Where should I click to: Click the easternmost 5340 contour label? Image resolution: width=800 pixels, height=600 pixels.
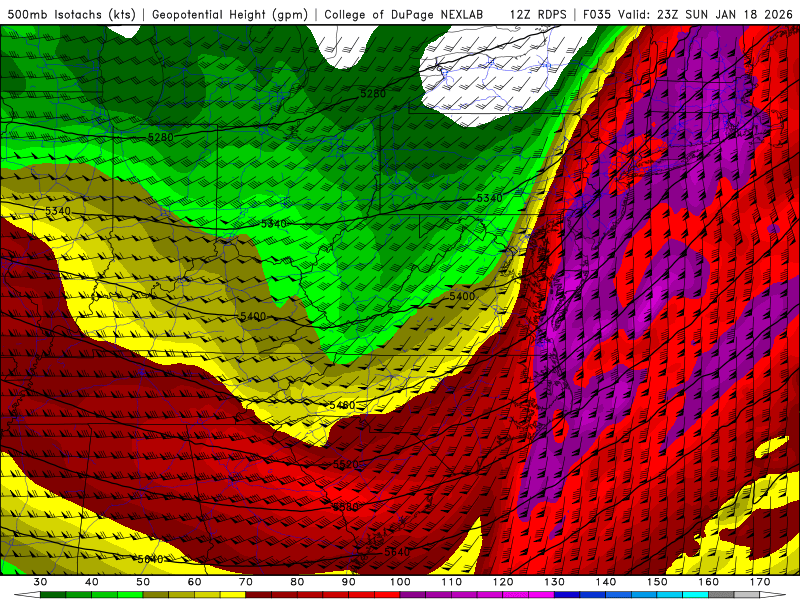tap(489, 198)
